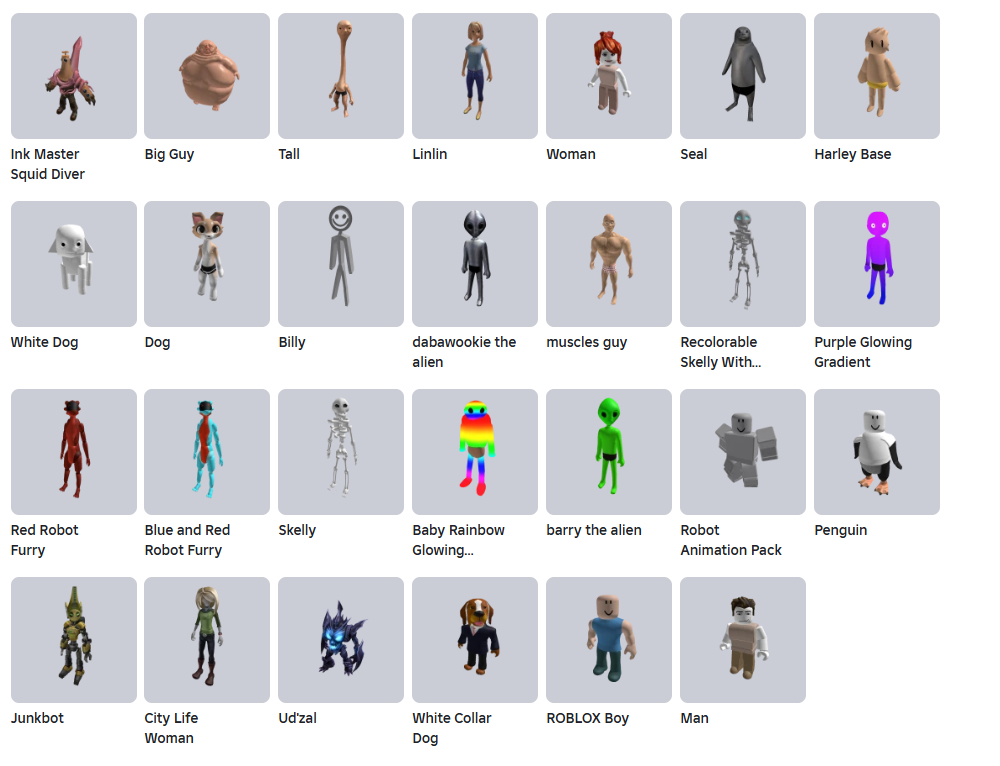
Task: Pick the Billy stick figure thumbnail
Action: pos(341,264)
